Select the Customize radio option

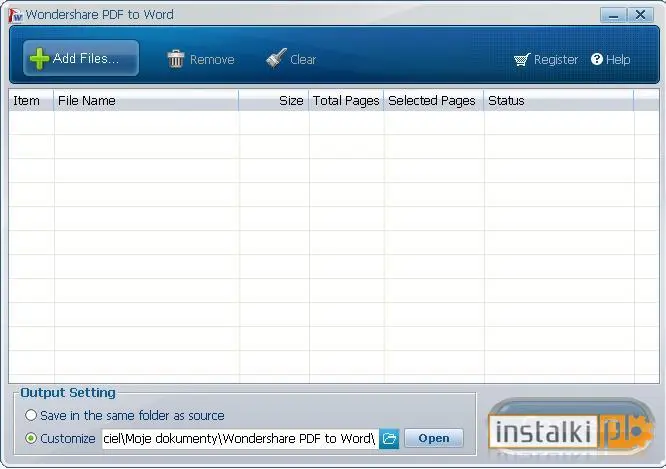coord(31,438)
